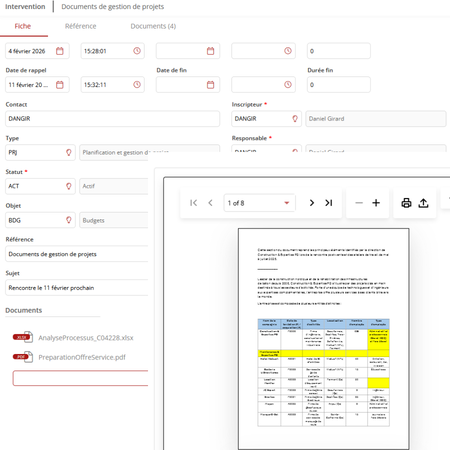This screenshot has height=450, width=450.
Task: Open calendar picker for 4 février 2026 date
Action: coord(60,51)
